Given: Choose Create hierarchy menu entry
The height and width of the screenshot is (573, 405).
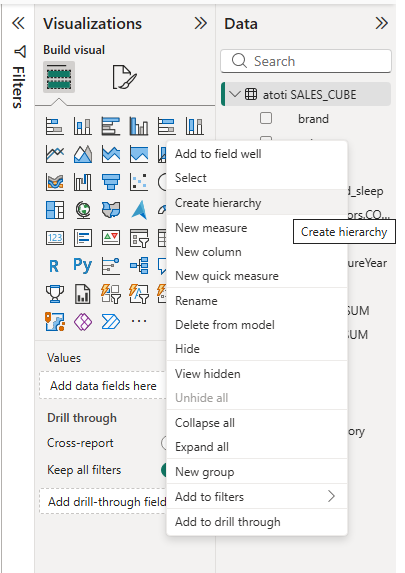Looking at the screenshot, I should tap(257, 202).
